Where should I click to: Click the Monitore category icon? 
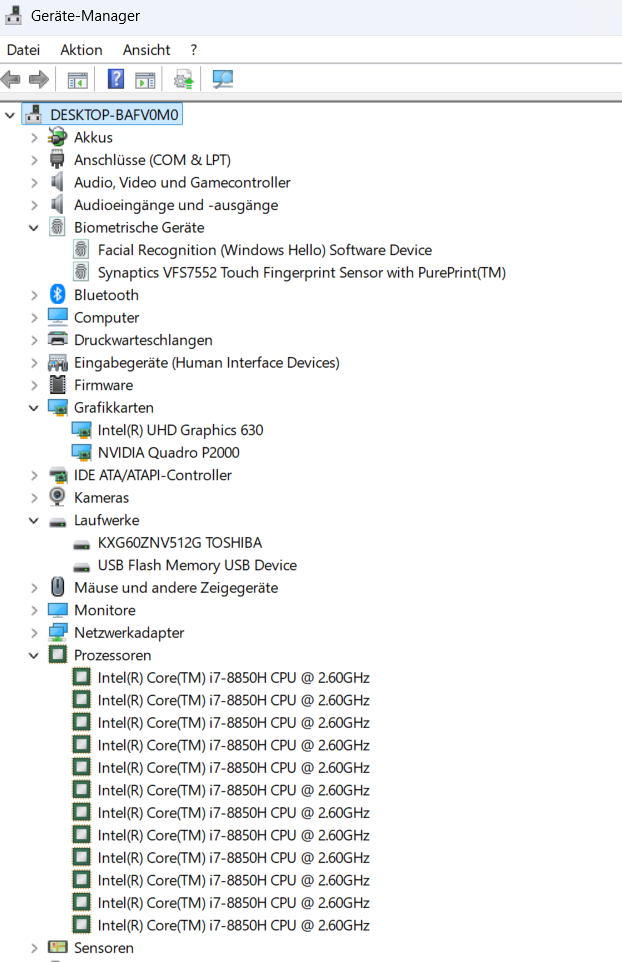coord(58,610)
